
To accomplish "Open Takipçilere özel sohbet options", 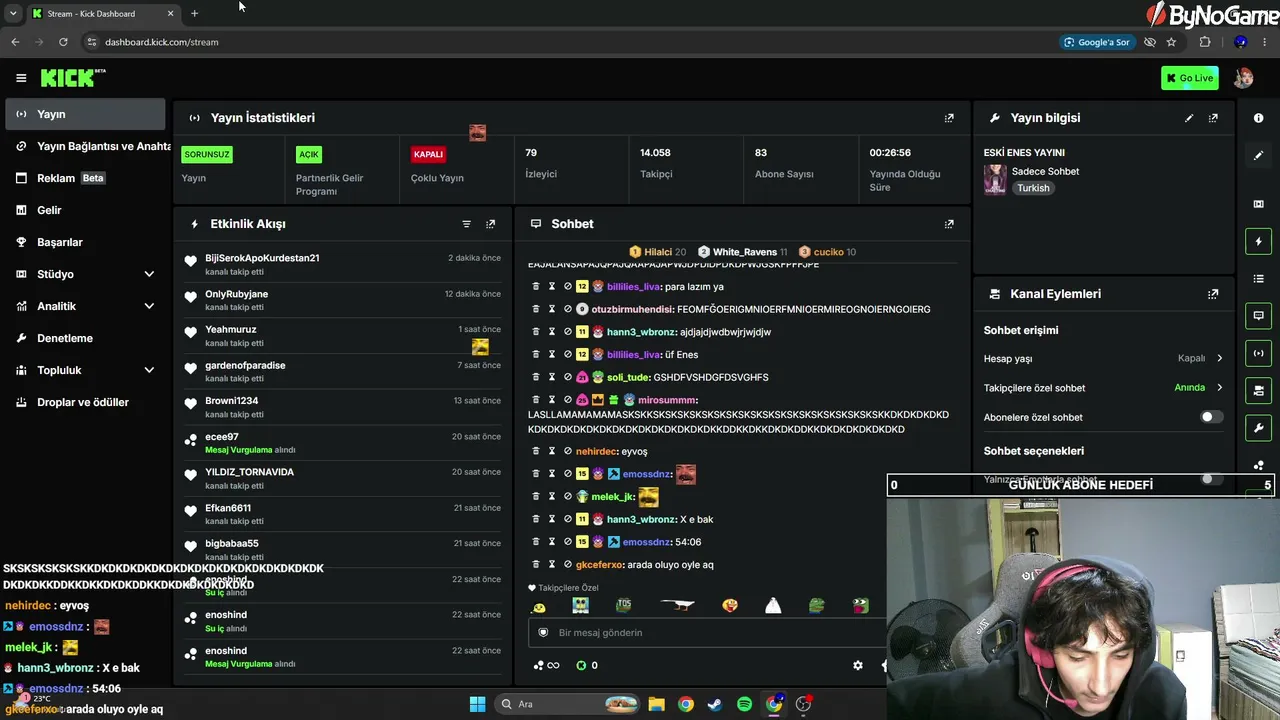I will [x=1219, y=388].
